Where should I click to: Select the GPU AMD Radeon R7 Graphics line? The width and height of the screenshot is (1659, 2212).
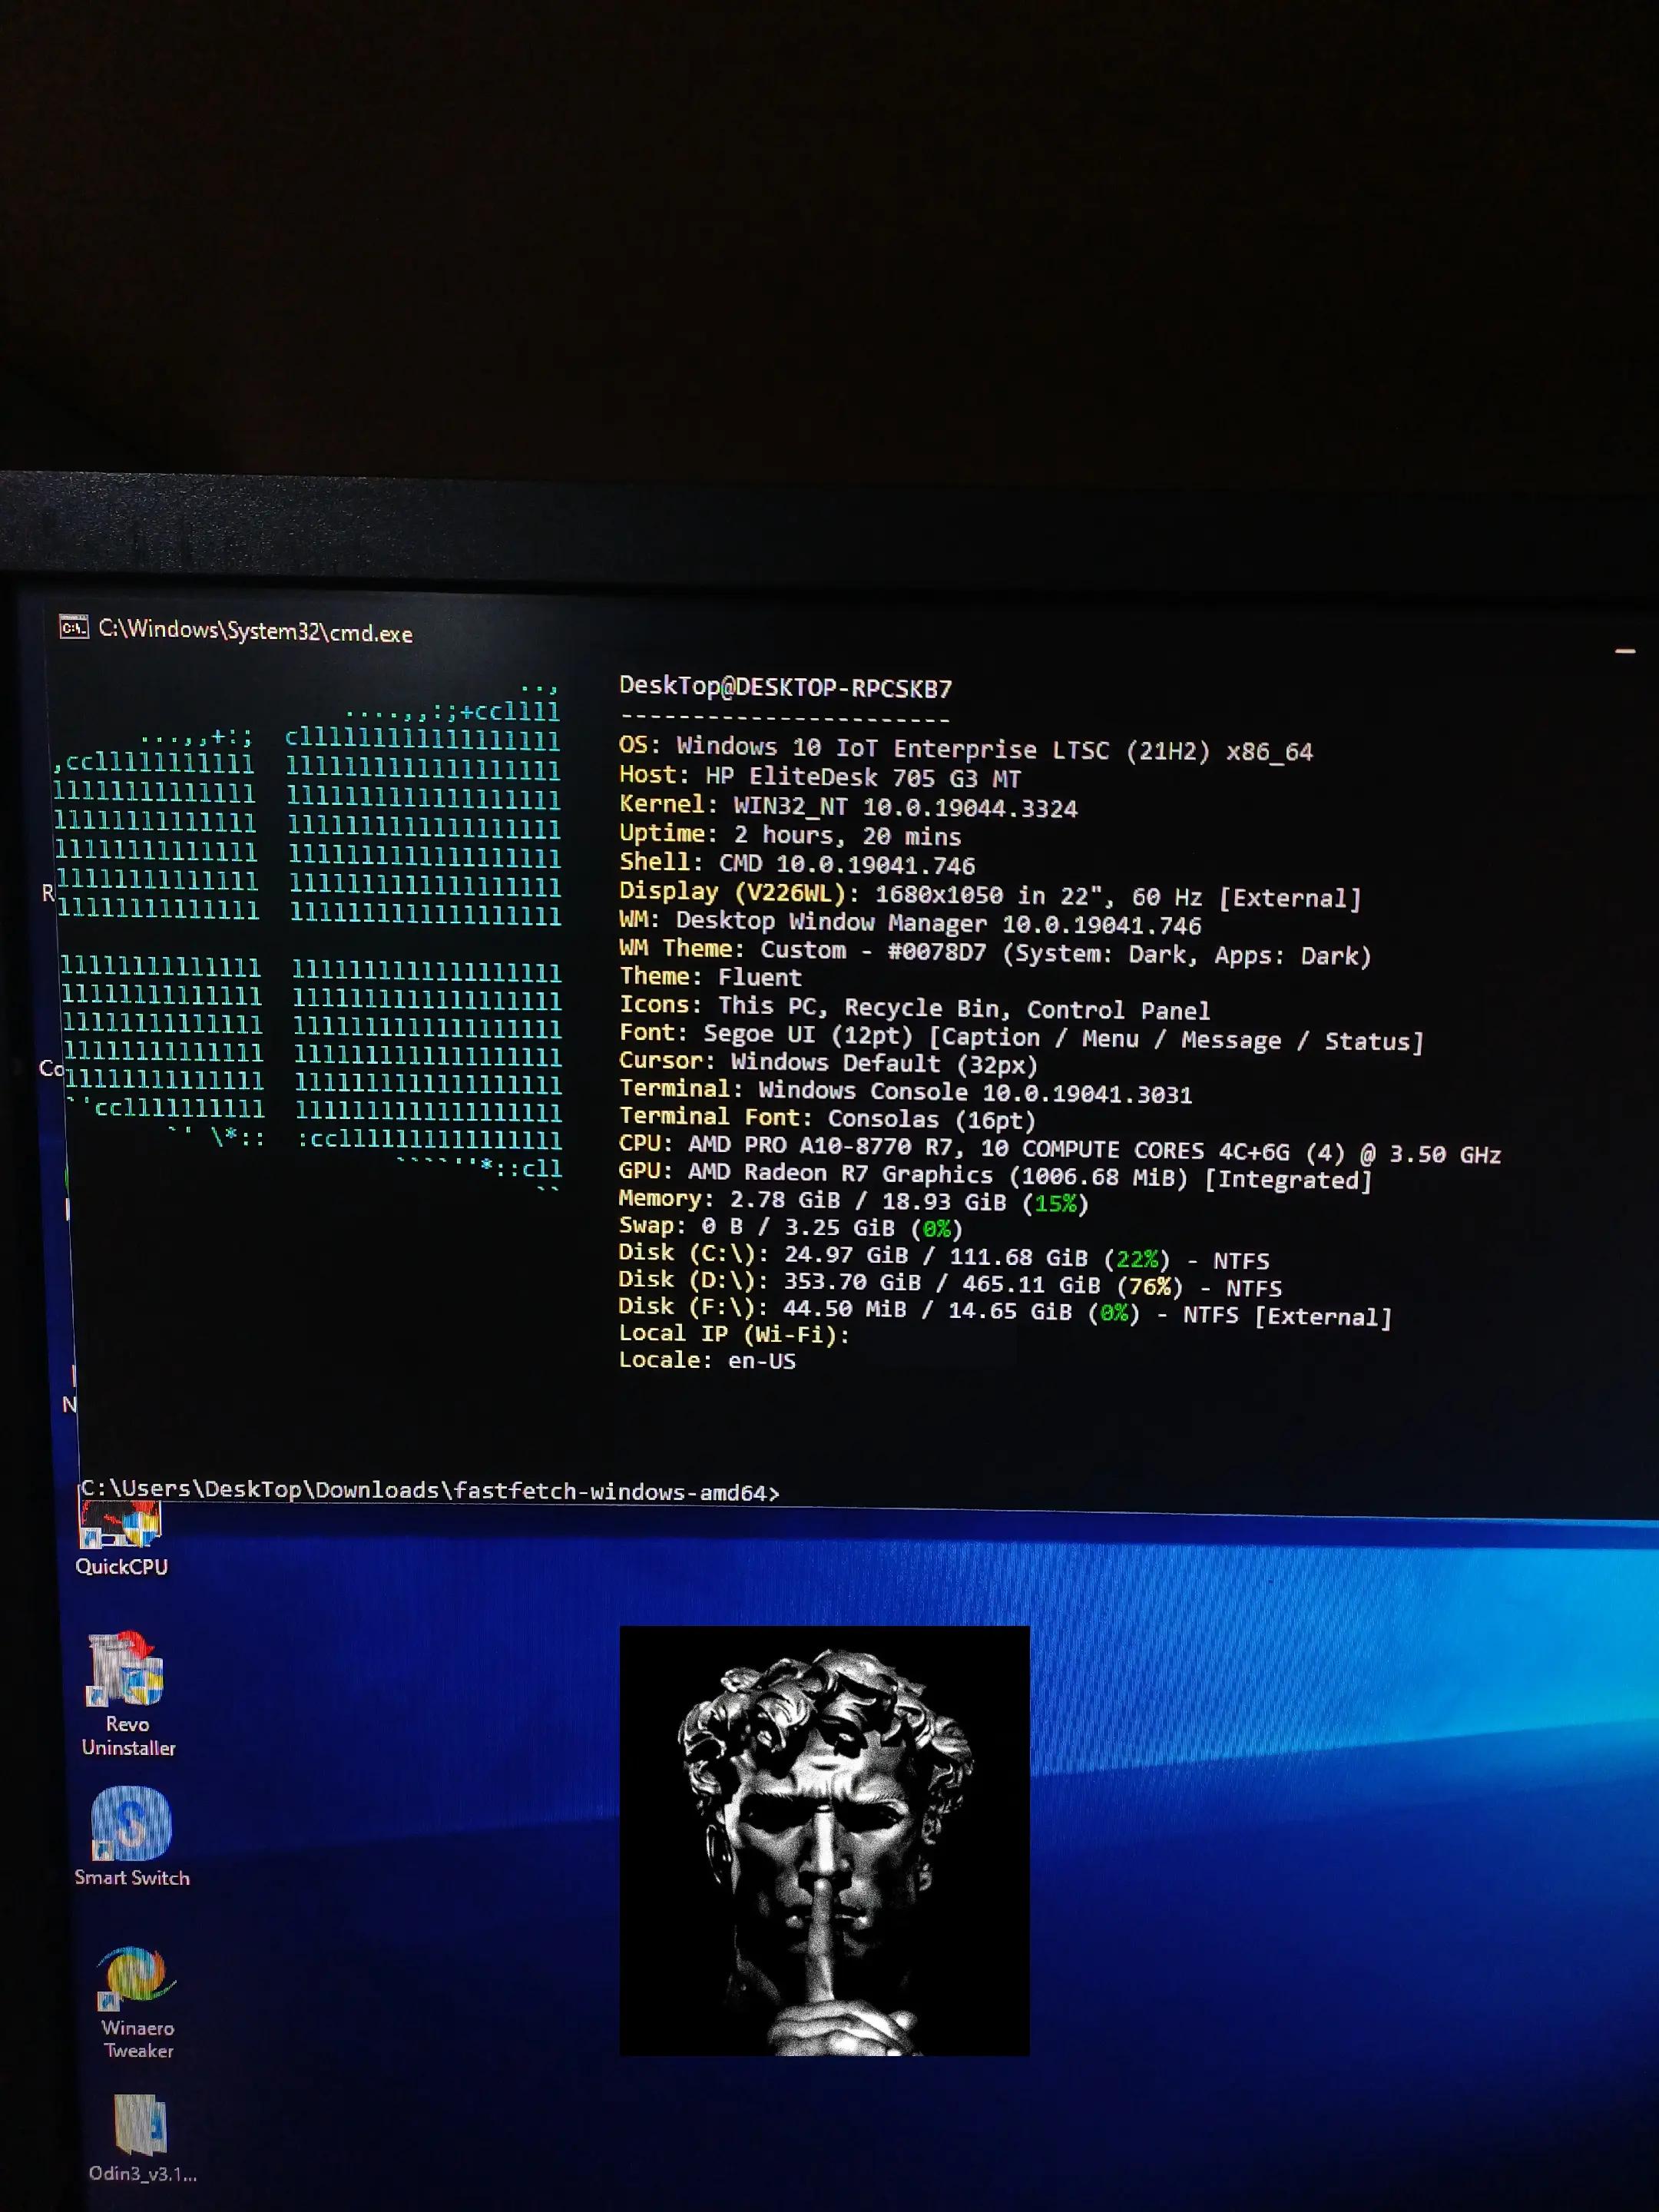[x=996, y=1176]
